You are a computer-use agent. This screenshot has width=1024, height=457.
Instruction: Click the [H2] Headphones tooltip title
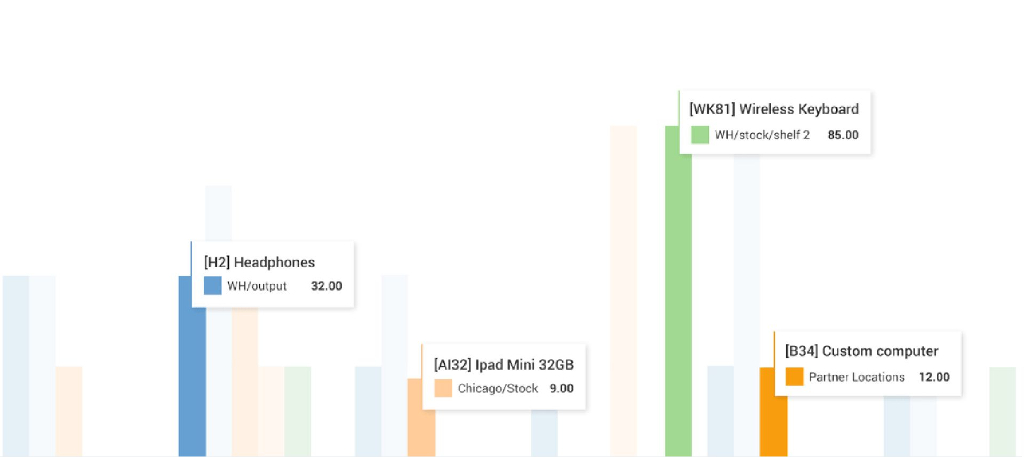pyautogui.click(x=259, y=262)
